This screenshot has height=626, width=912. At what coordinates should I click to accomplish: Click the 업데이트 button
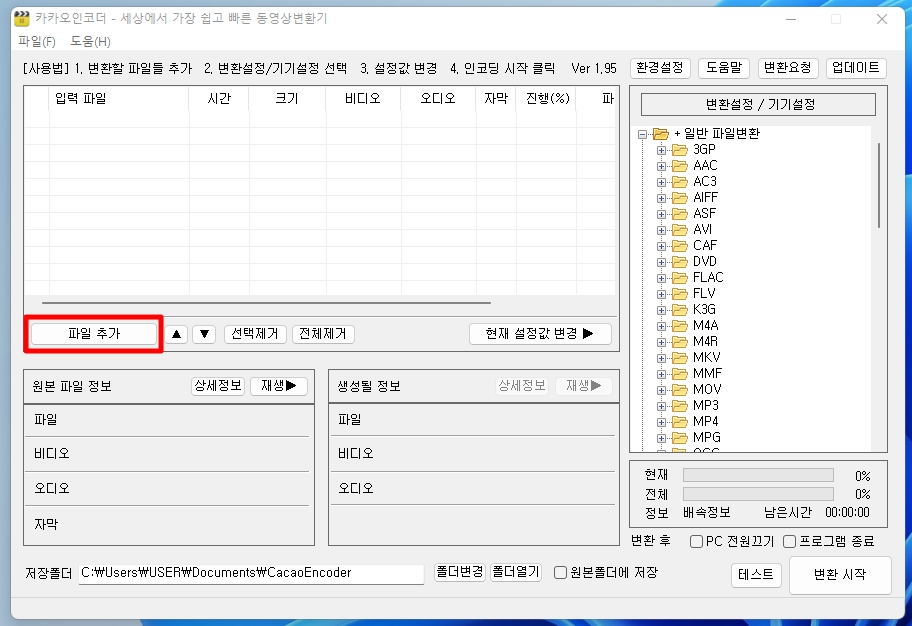click(856, 68)
